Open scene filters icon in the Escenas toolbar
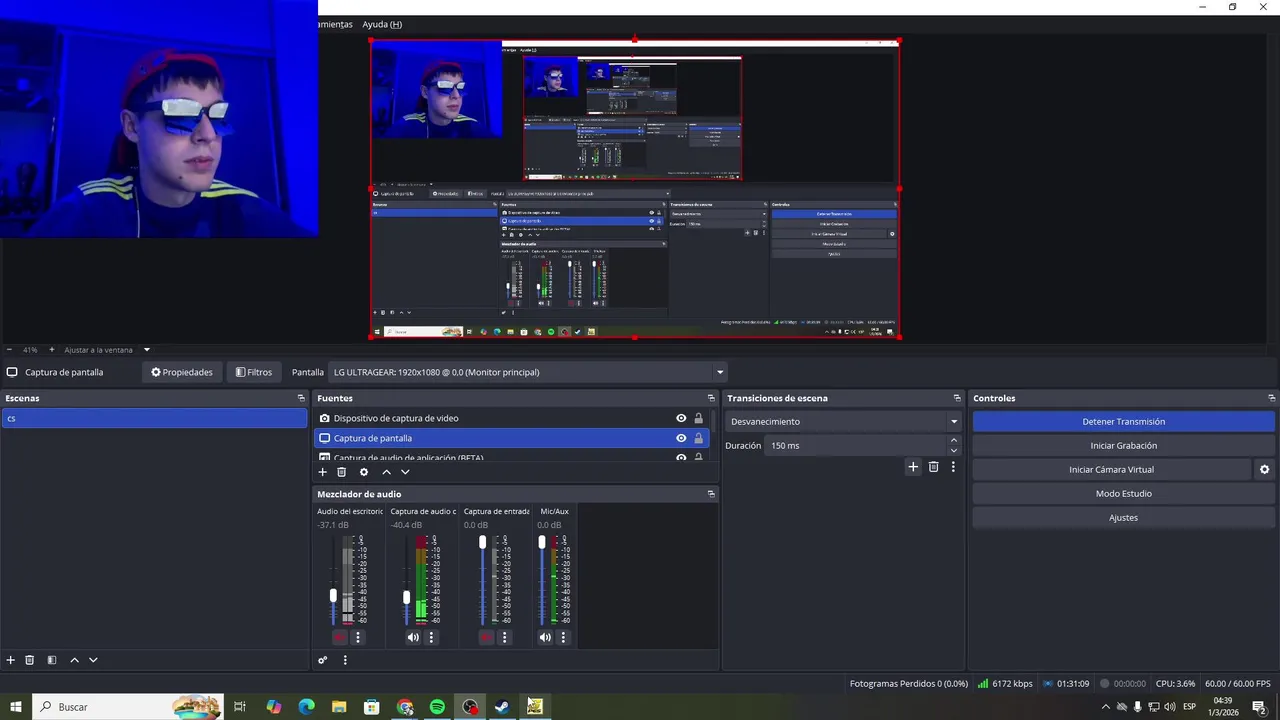This screenshot has height=720, width=1280. click(x=52, y=660)
